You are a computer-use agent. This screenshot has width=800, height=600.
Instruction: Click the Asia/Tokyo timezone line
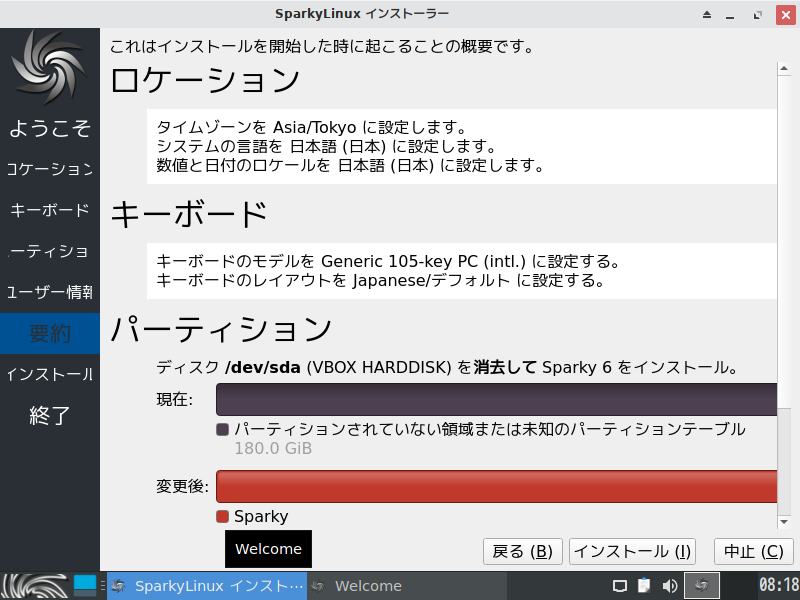click(x=312, y=127)
